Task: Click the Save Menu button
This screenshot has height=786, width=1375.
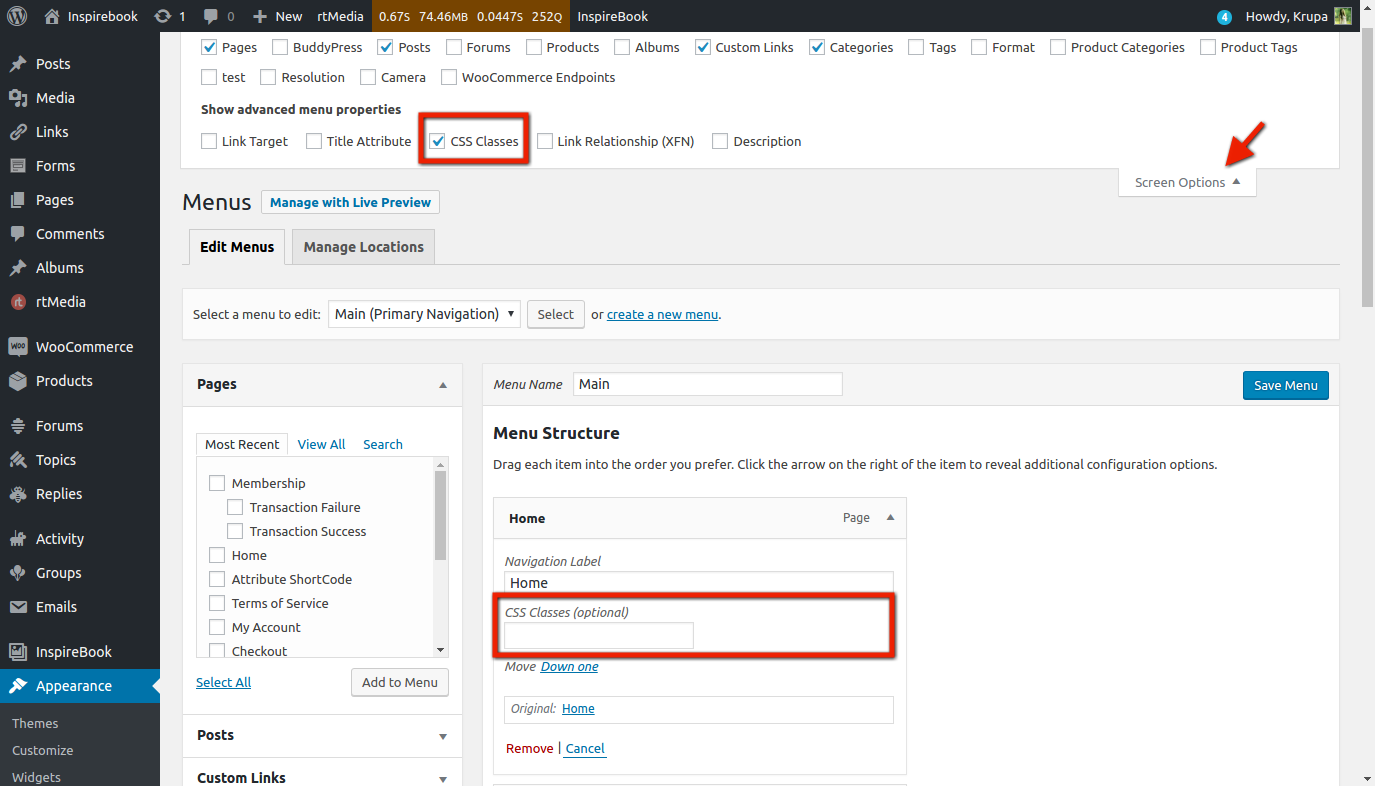Action: [1285, 385]
